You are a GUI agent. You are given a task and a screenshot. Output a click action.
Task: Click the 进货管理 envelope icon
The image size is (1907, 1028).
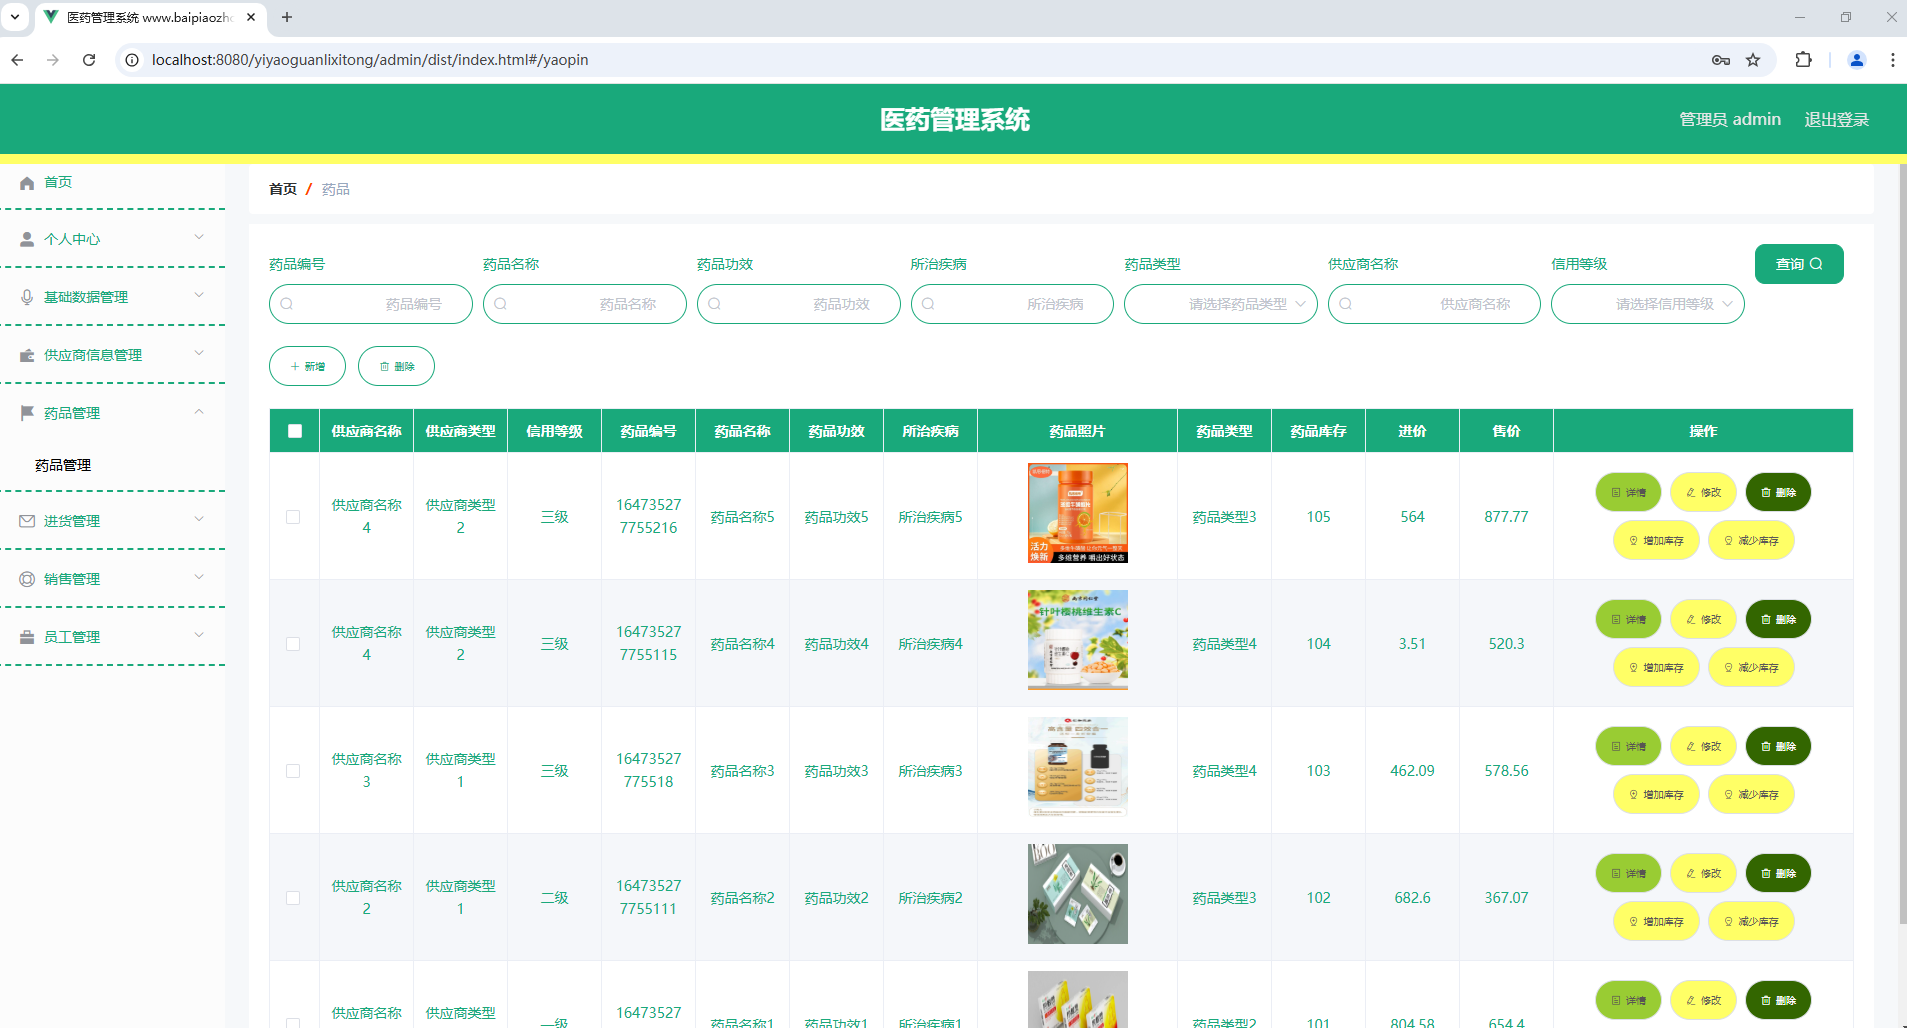tap(26, 520)
